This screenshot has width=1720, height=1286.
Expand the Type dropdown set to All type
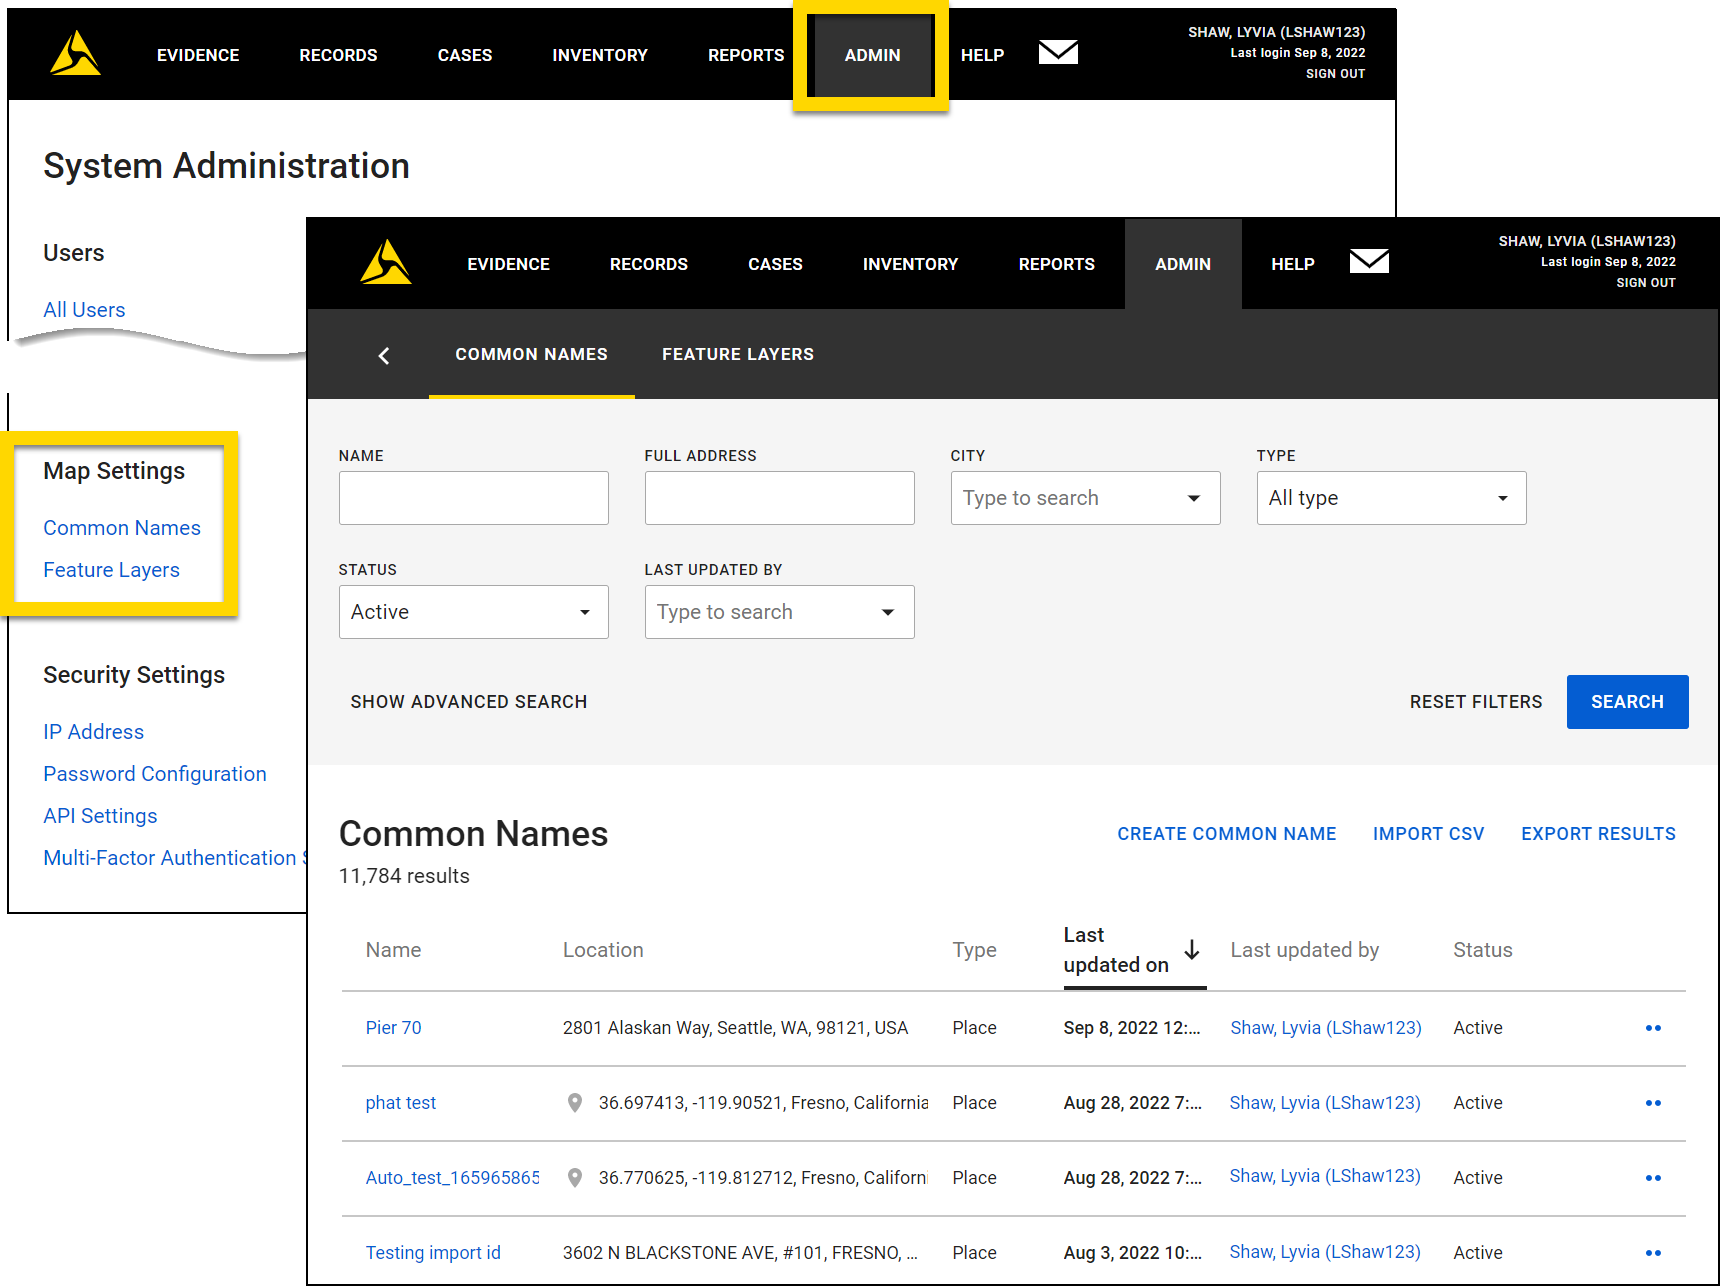click(x=1390, y=497)
